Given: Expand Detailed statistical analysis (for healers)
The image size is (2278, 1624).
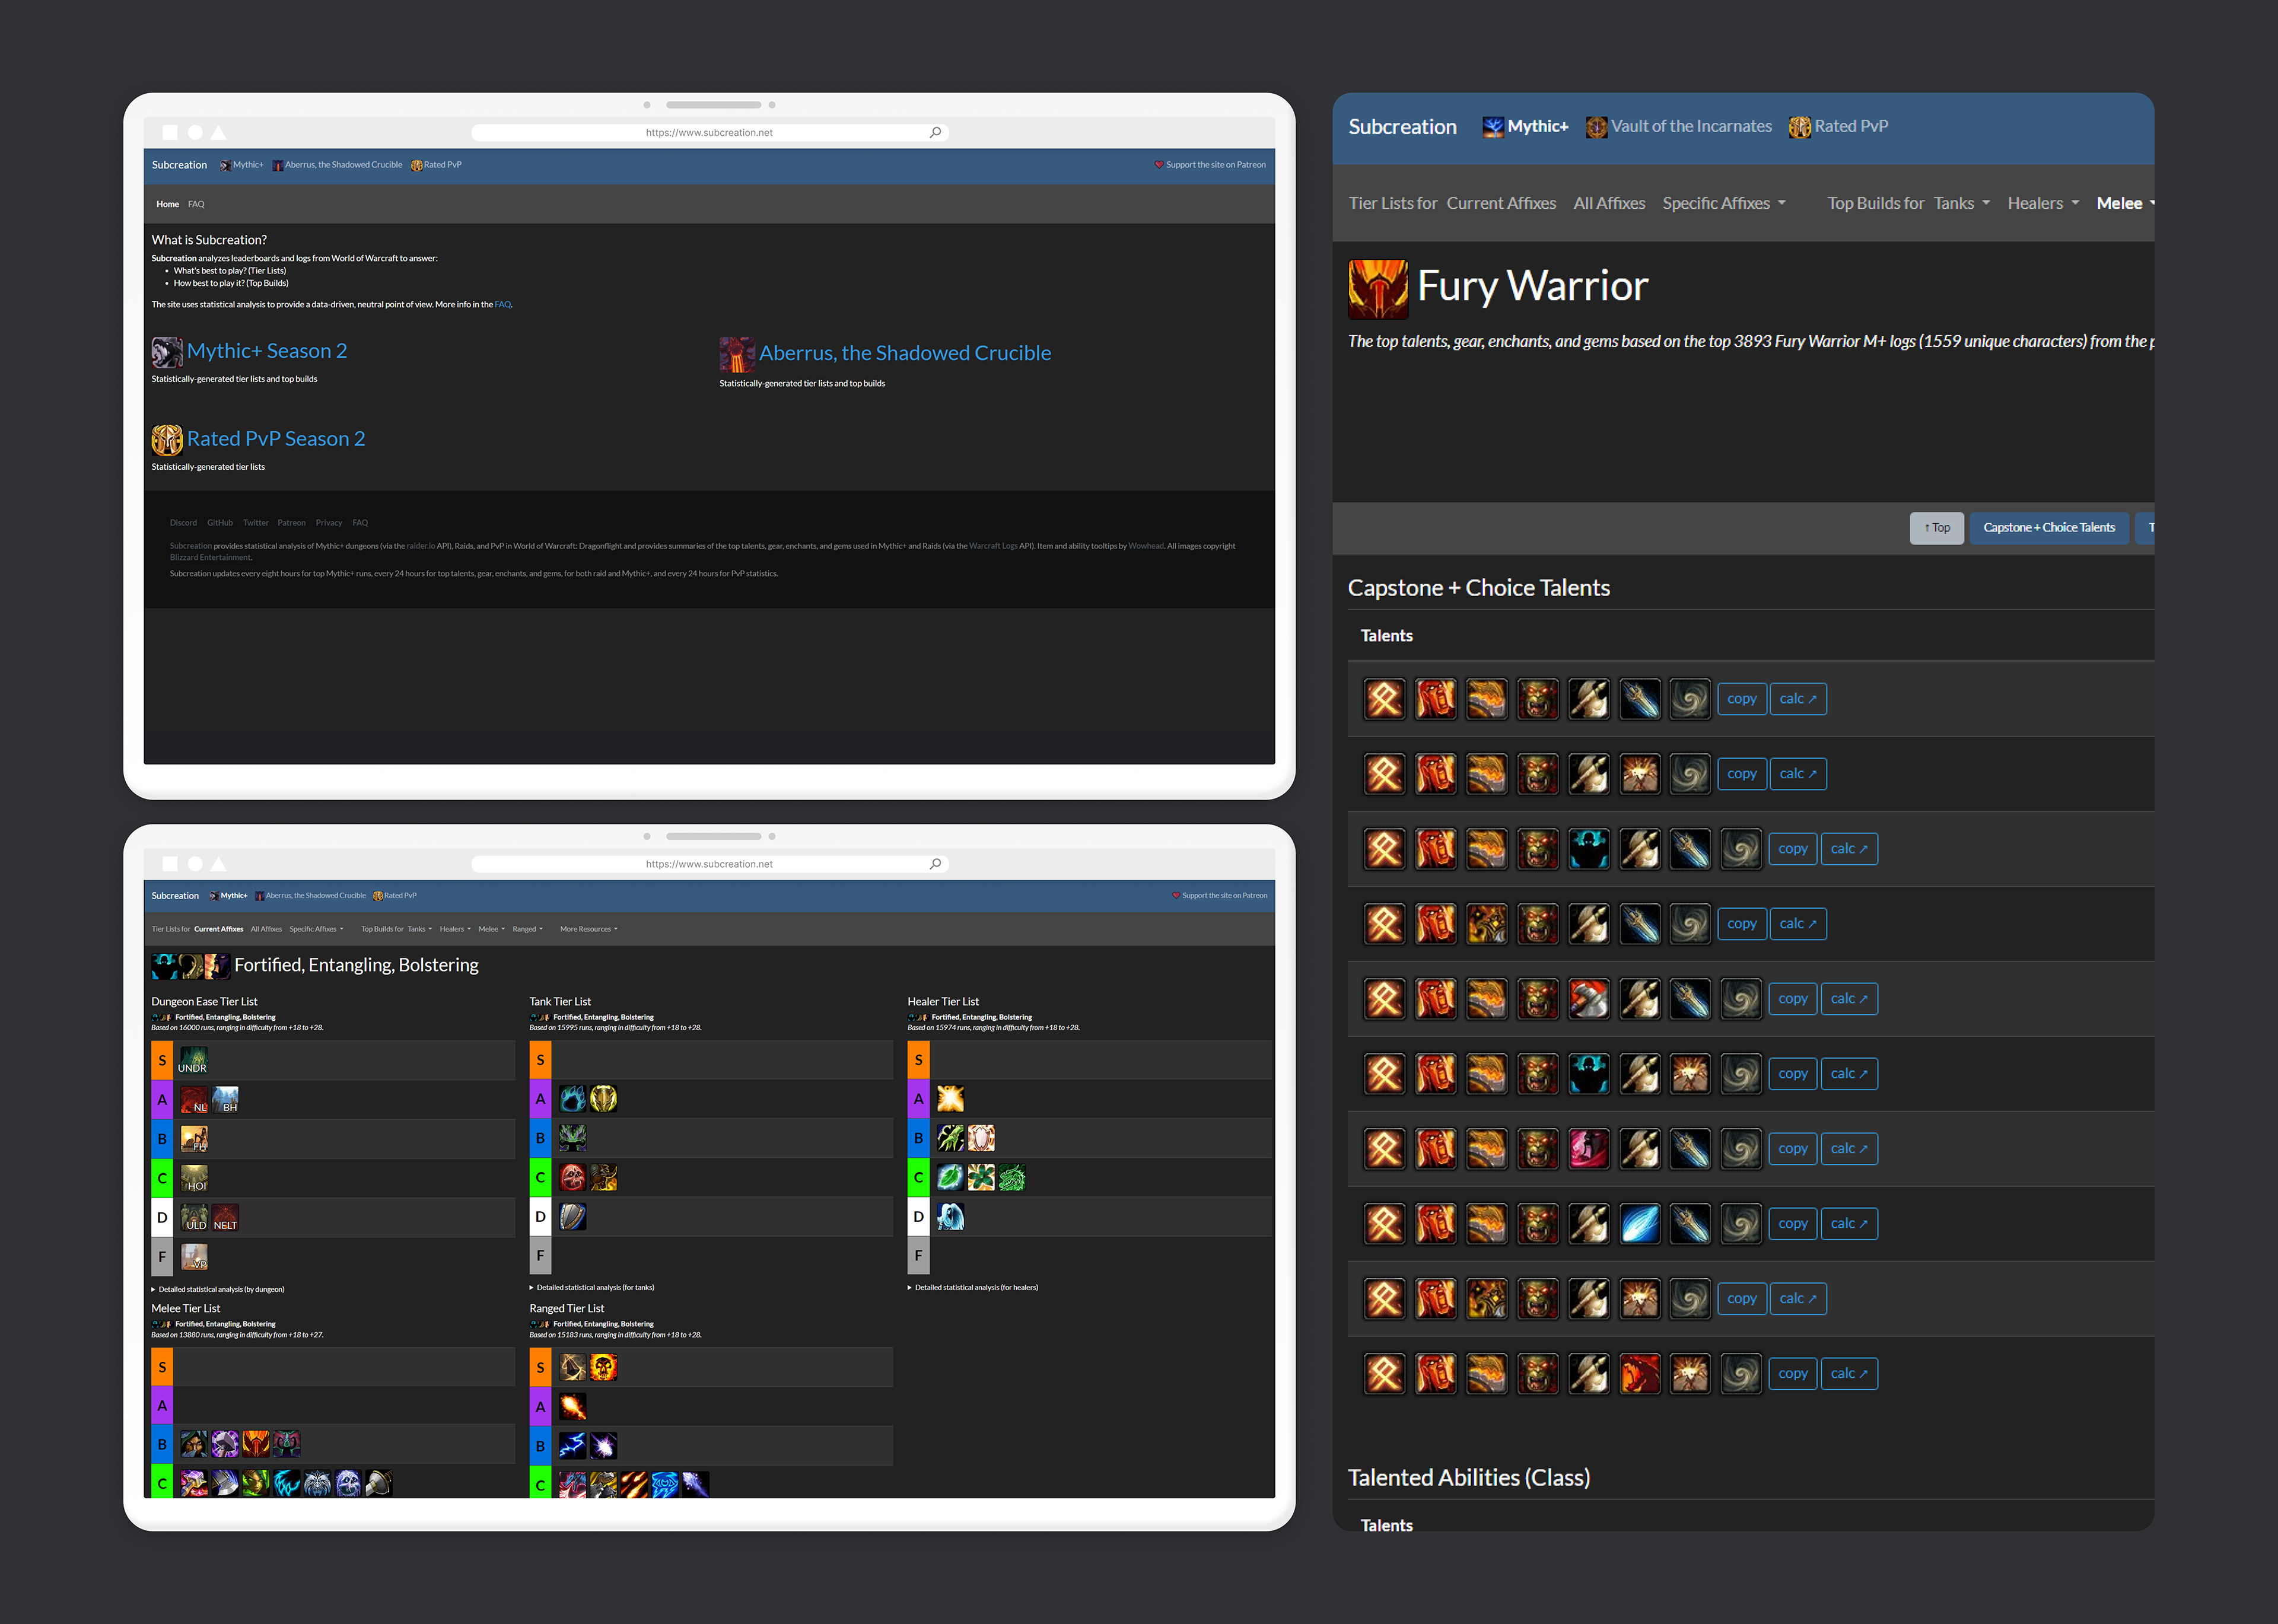Looking at the screenshot, I should pos(973,1288).
